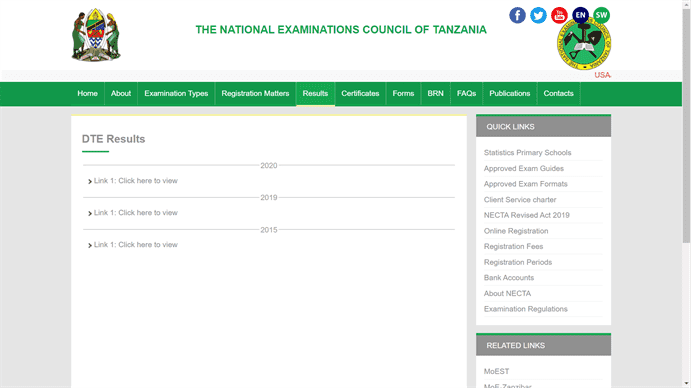Click the RELATED LINKS panel header
This screenshot has width=691, height=388.
(543, 345)
